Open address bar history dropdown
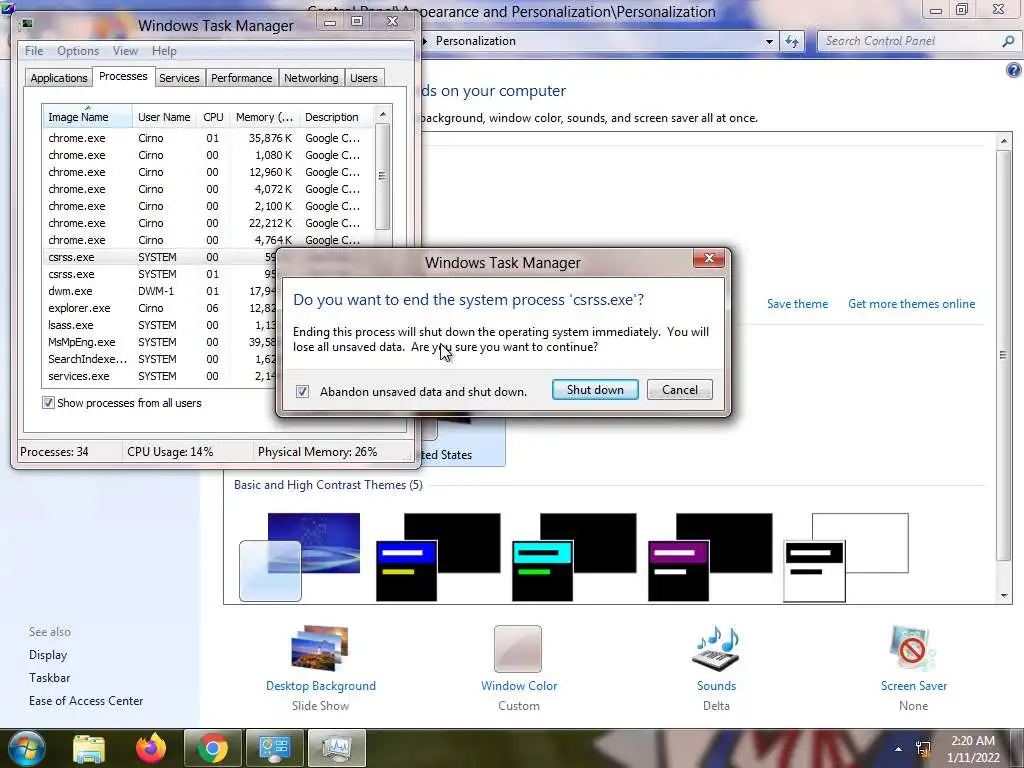The image size is (1024, 768). click(x=769, y=41)
